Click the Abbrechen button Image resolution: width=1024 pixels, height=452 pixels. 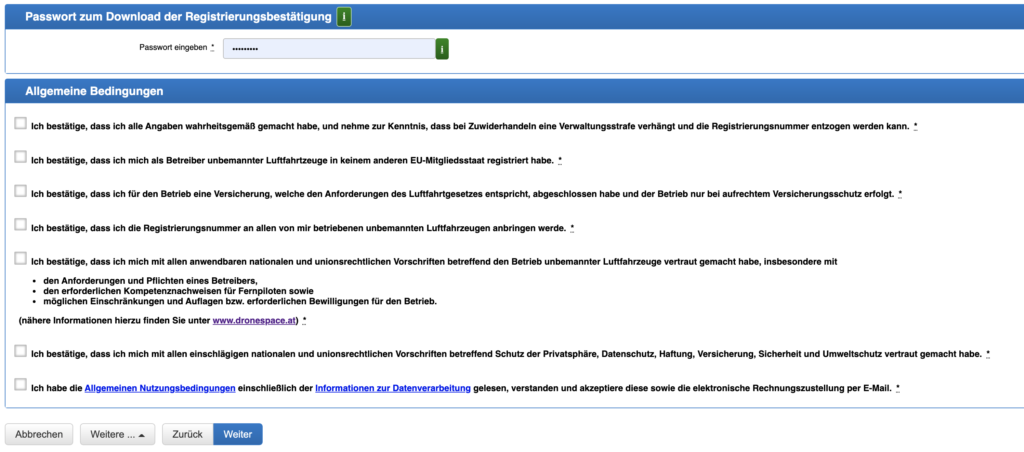pyautogui.click(x=39, y=434)
